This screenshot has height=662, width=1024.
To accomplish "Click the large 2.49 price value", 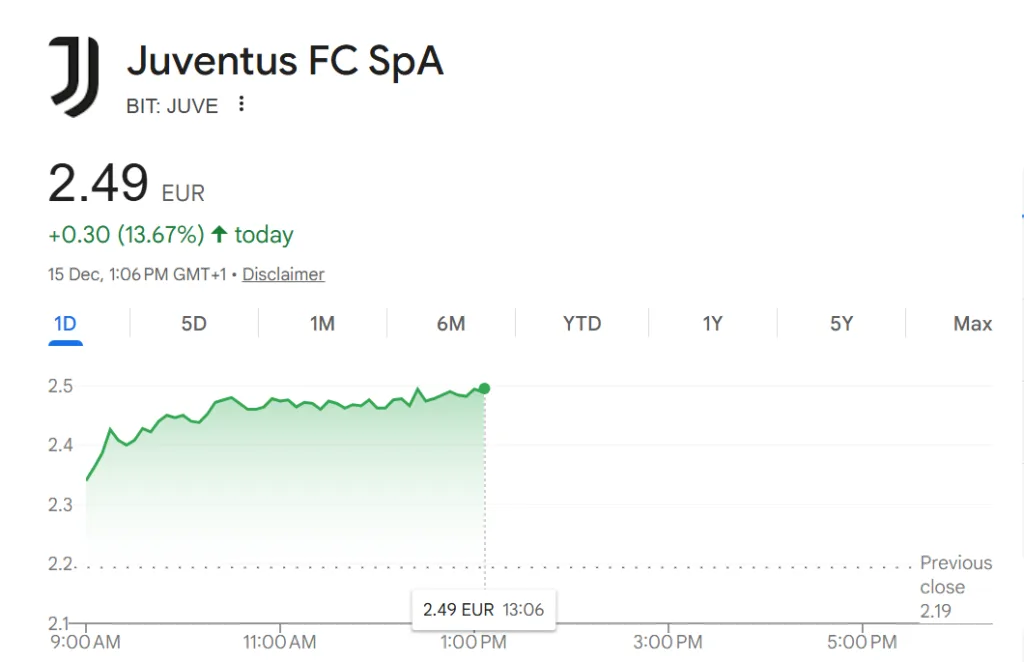I will [x=98, y=183].
